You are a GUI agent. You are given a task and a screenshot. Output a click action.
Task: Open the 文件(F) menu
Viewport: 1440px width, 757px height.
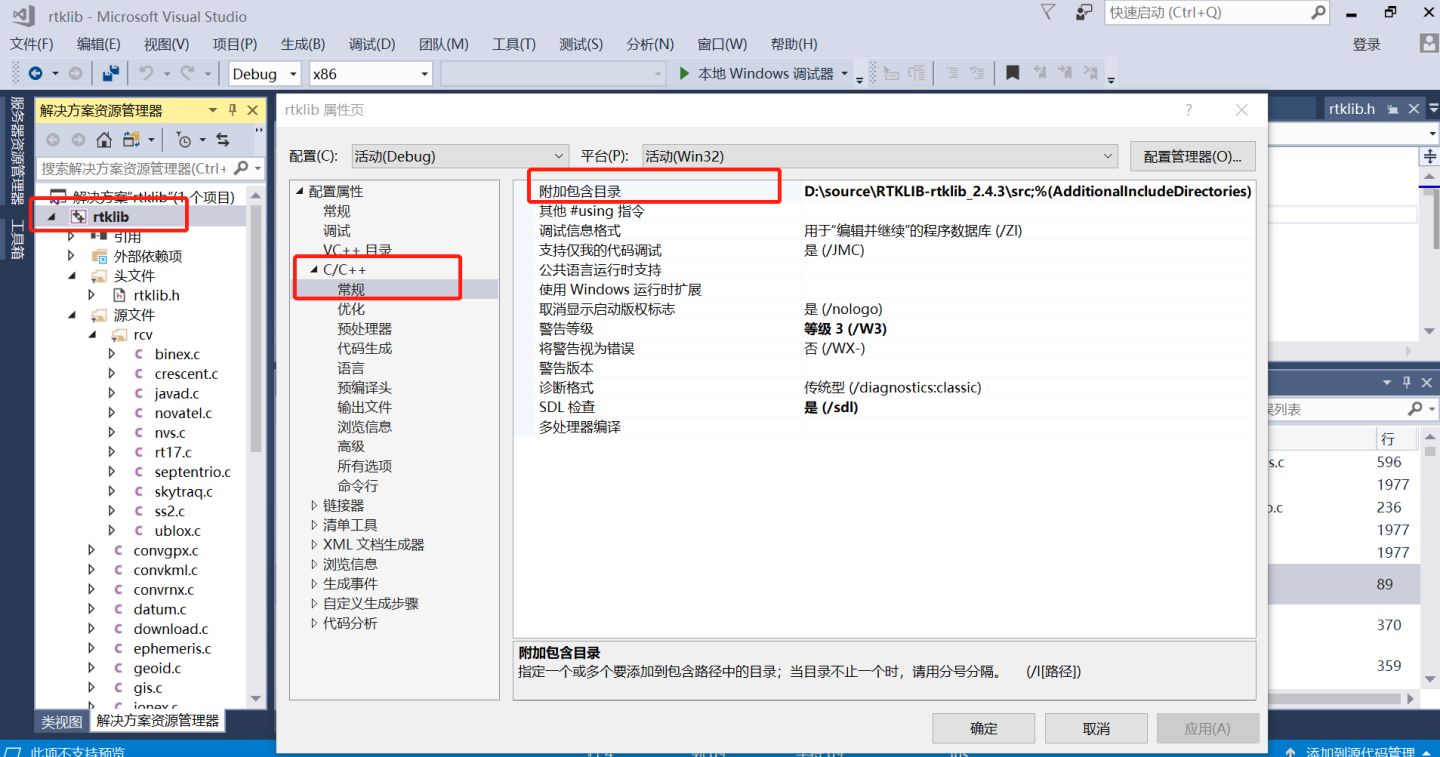click(31, 44)
